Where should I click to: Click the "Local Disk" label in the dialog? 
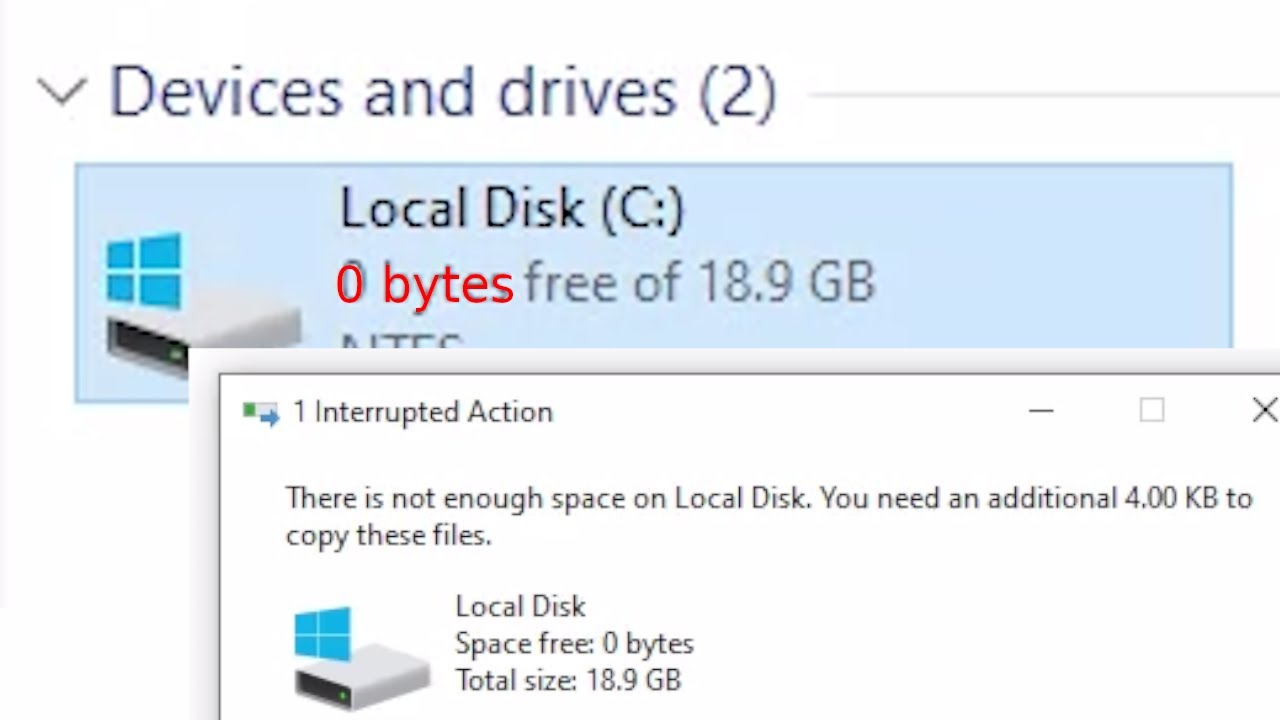pos(520,606)
